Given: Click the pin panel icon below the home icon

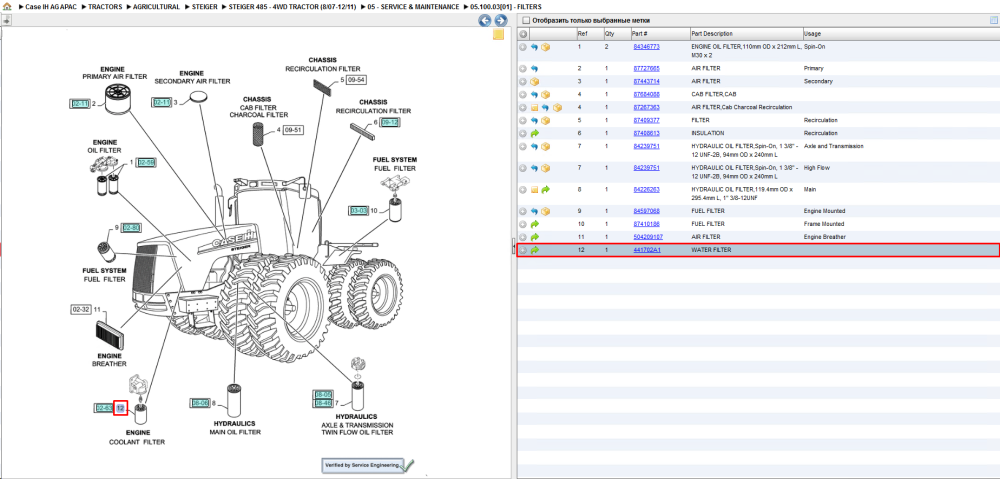Looking at the screenshot, I should click(x=6, y=20).
